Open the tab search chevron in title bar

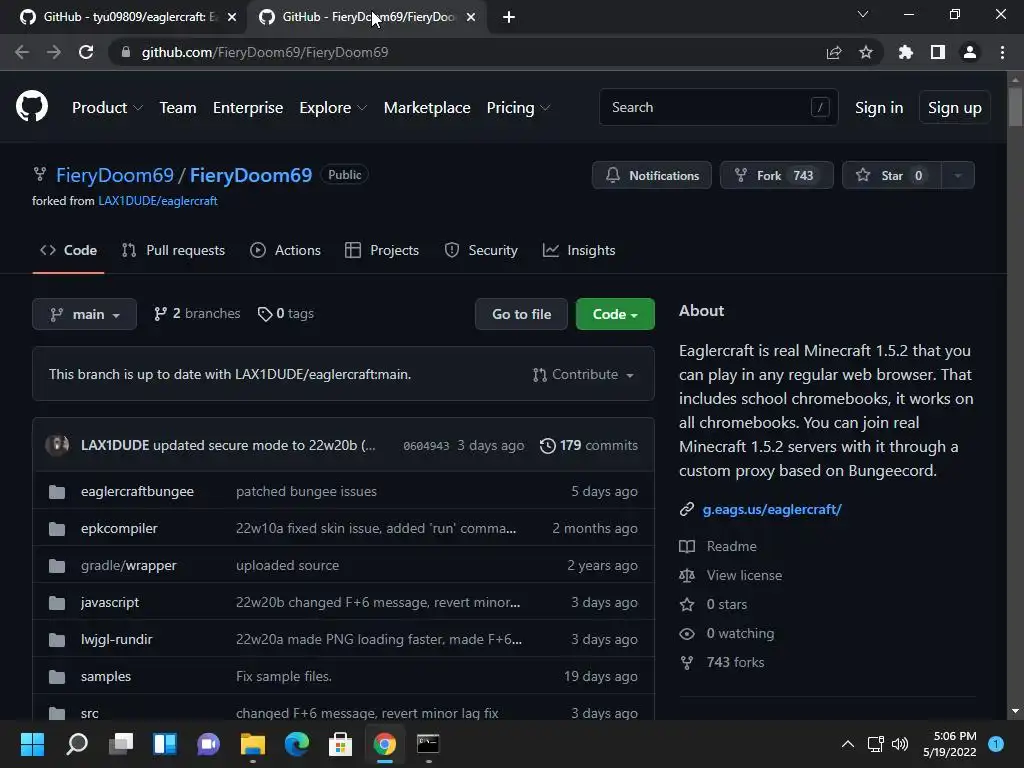[863, 14]
